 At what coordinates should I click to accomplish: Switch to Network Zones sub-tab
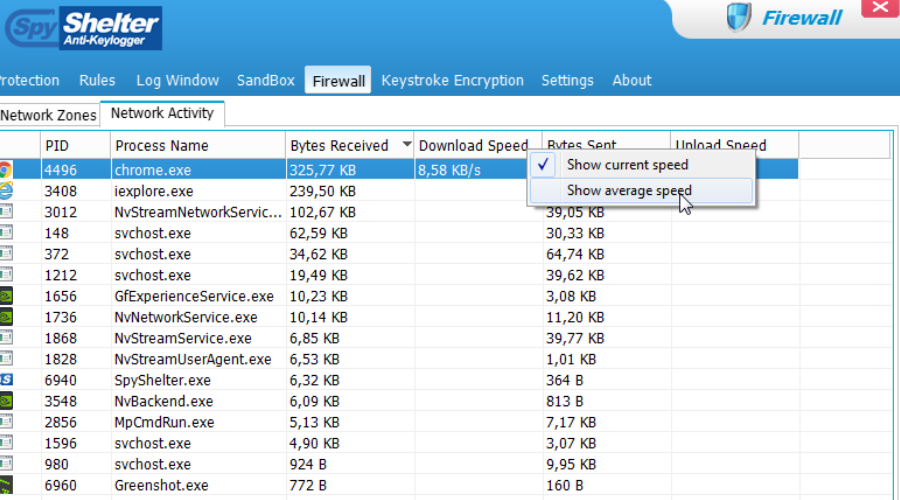(x=49, y=115)
